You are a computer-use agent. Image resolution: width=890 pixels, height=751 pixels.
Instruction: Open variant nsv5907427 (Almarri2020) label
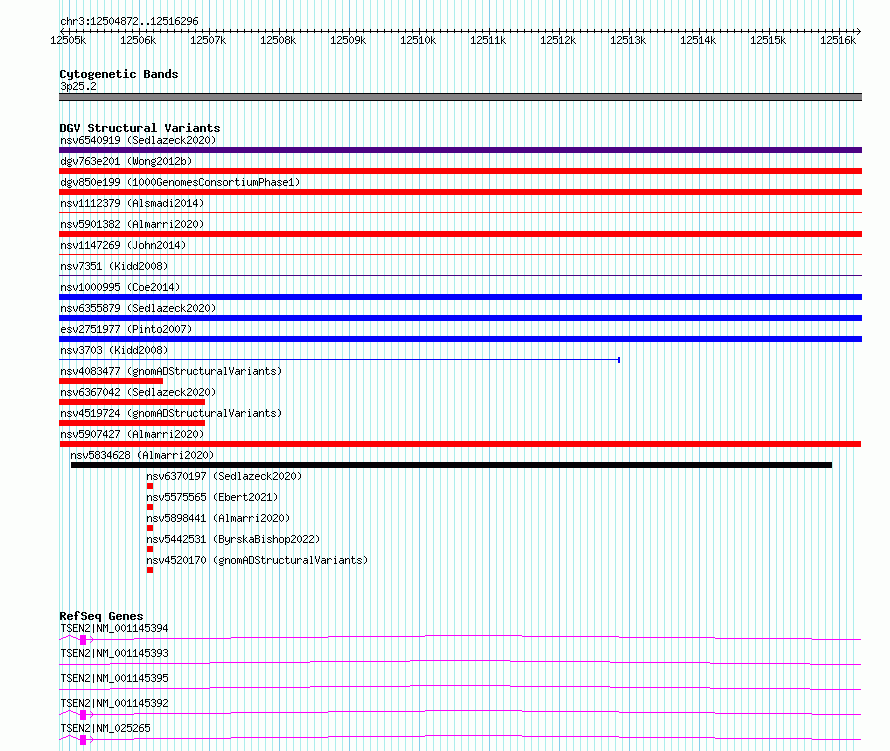coord(132,434)
